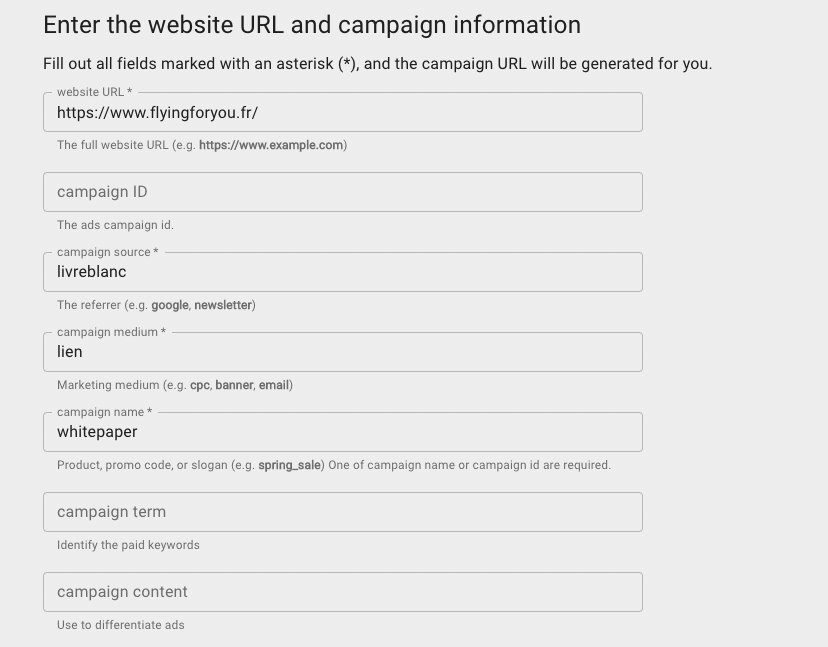Click the bold 'email' medium example
The width and height of the screenshot is (828, 647).
click(274, 385)
